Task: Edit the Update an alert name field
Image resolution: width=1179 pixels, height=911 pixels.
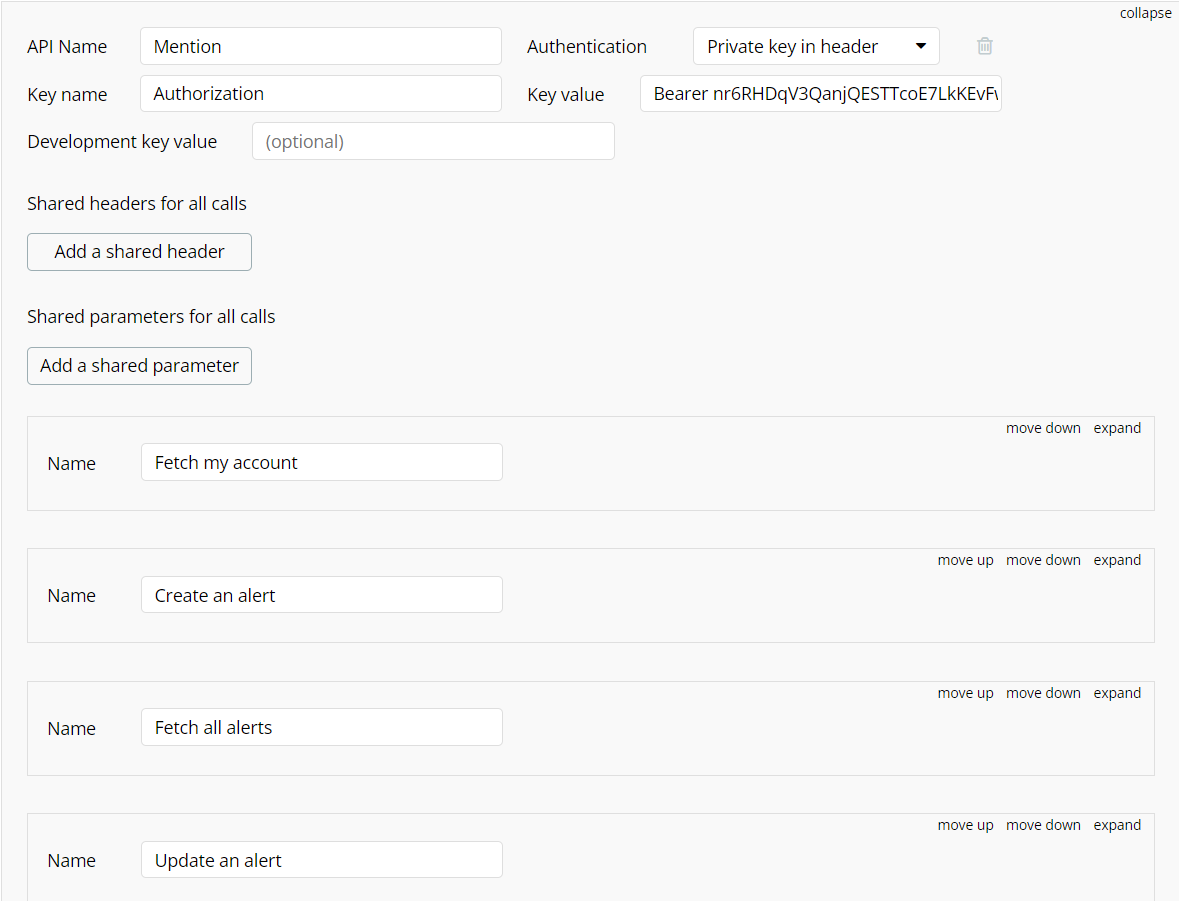Action: [322, 860]
